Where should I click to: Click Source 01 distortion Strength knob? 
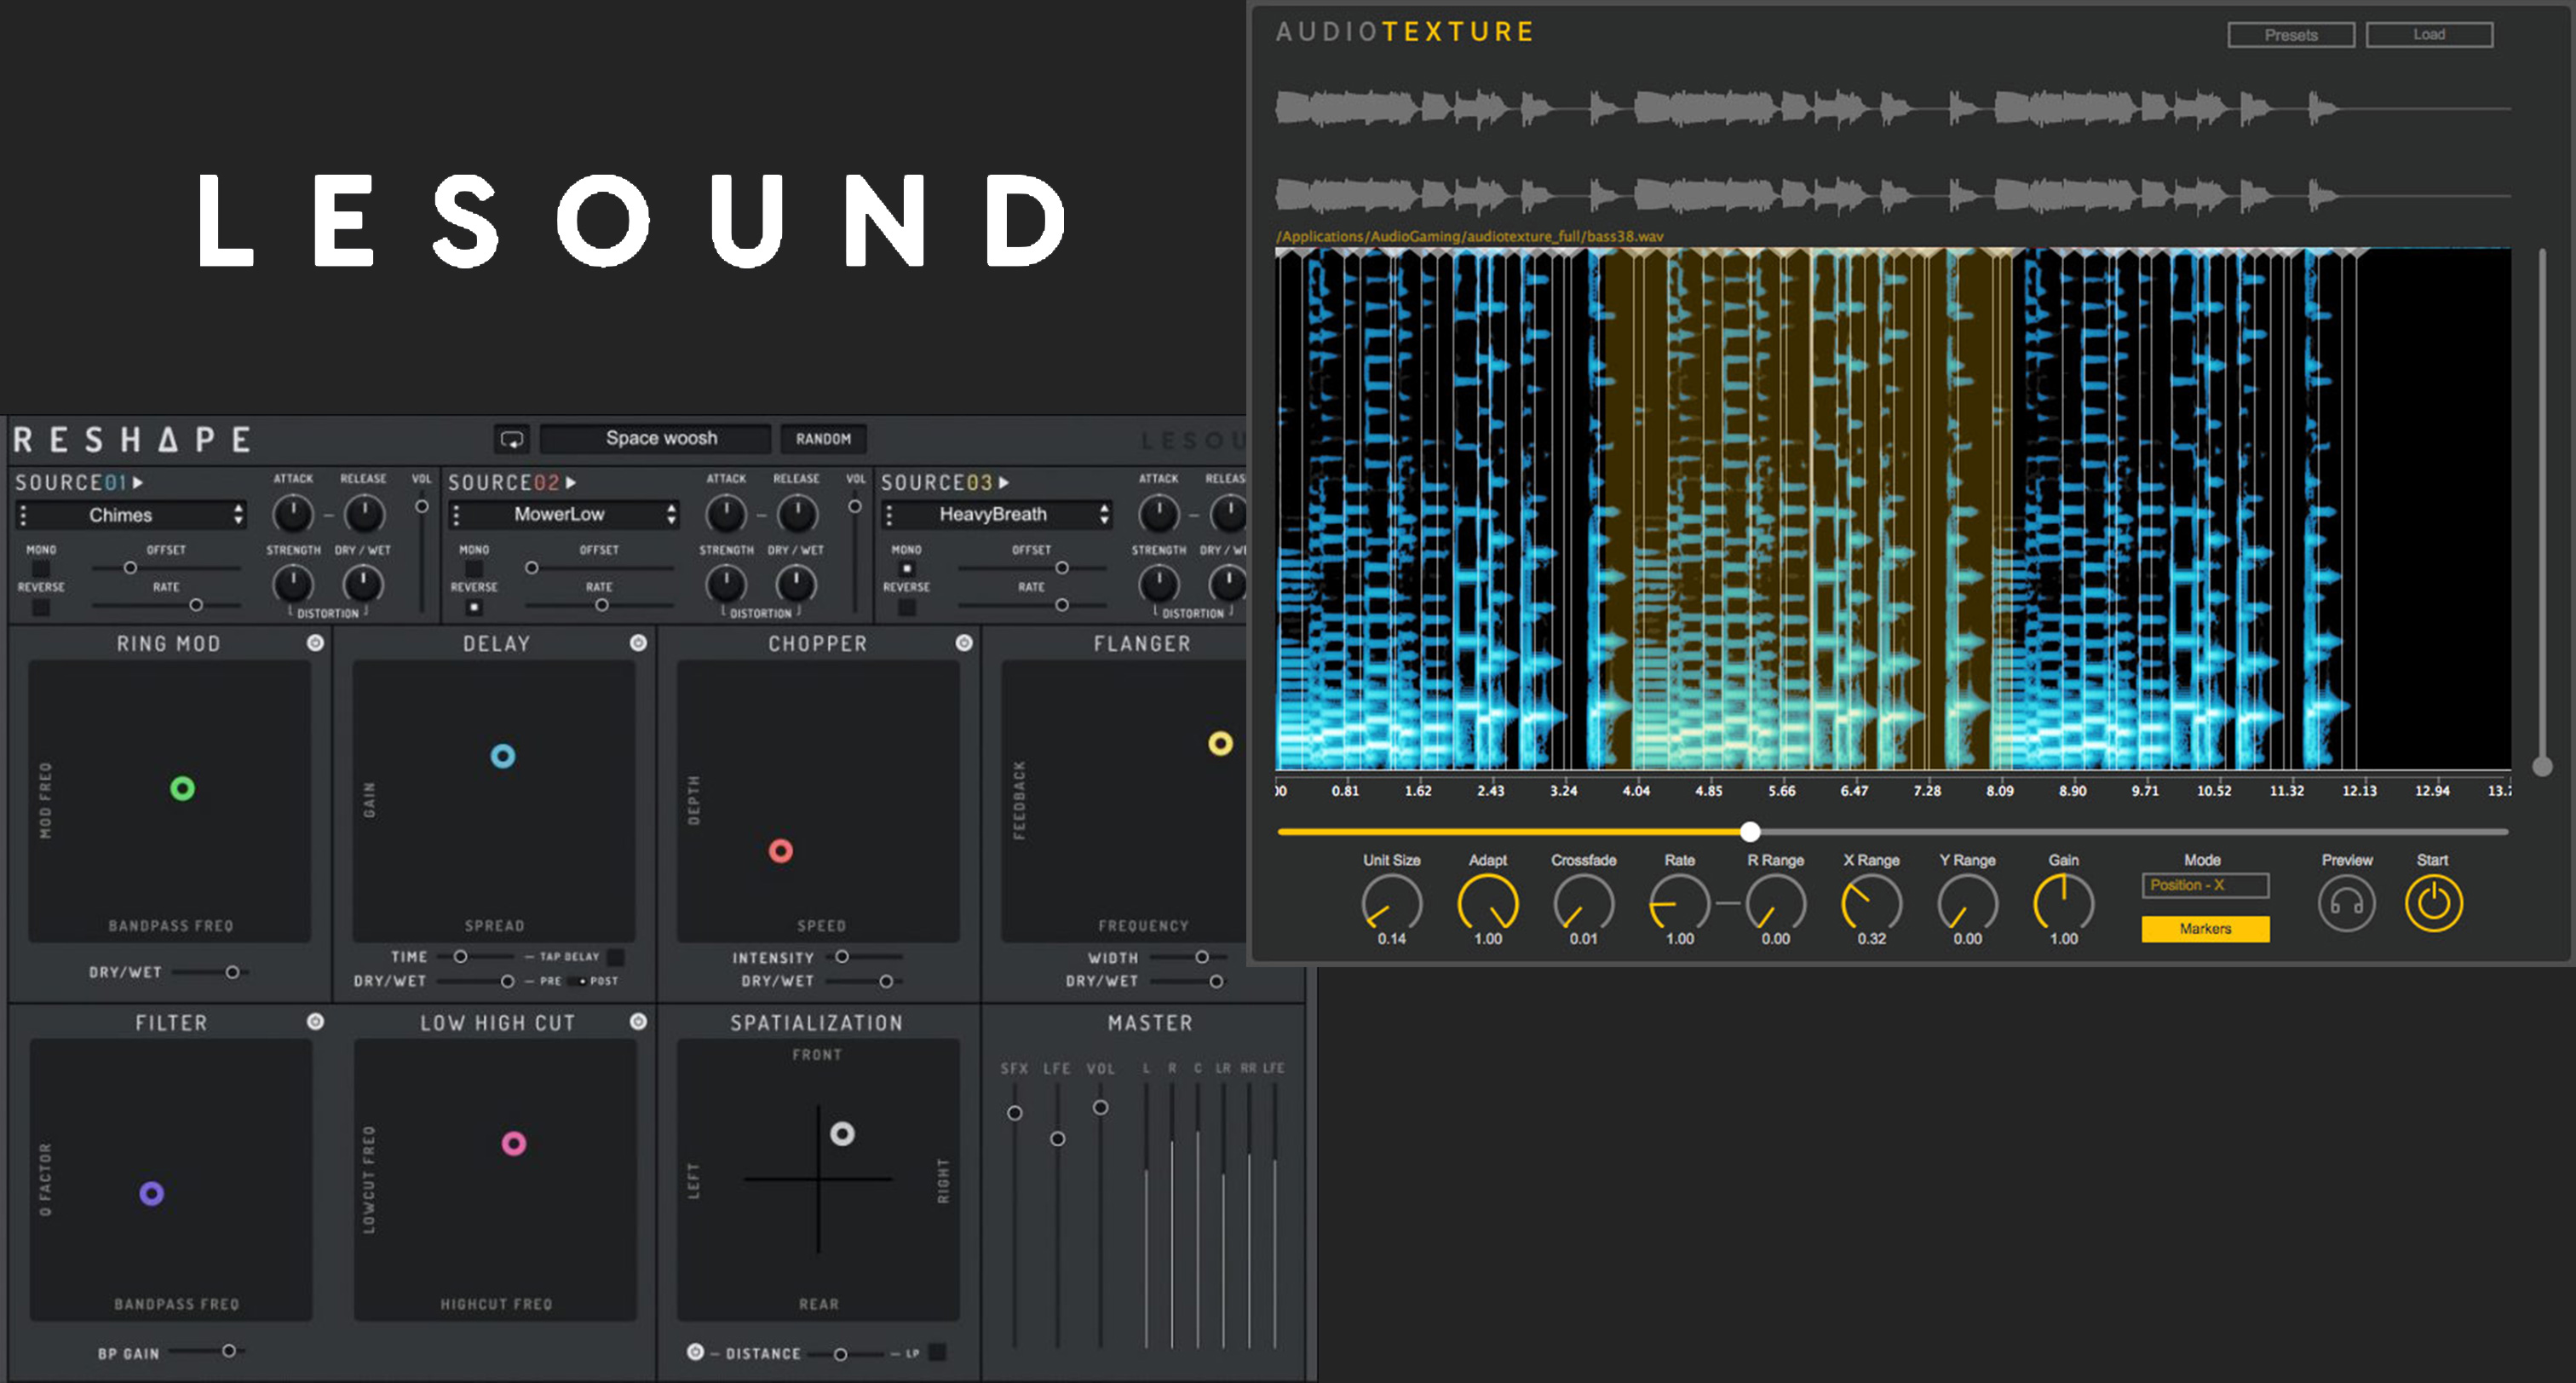click(x=293, y=584)
